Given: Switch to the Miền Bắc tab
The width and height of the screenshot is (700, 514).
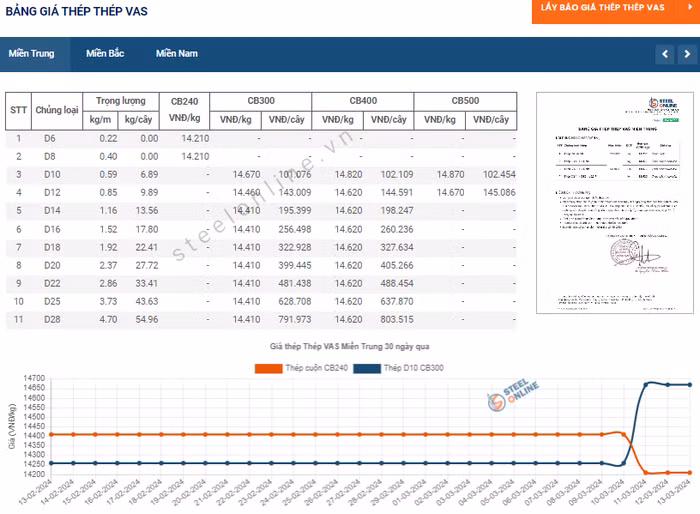Looking at the screenshot, I should [105, 54].
